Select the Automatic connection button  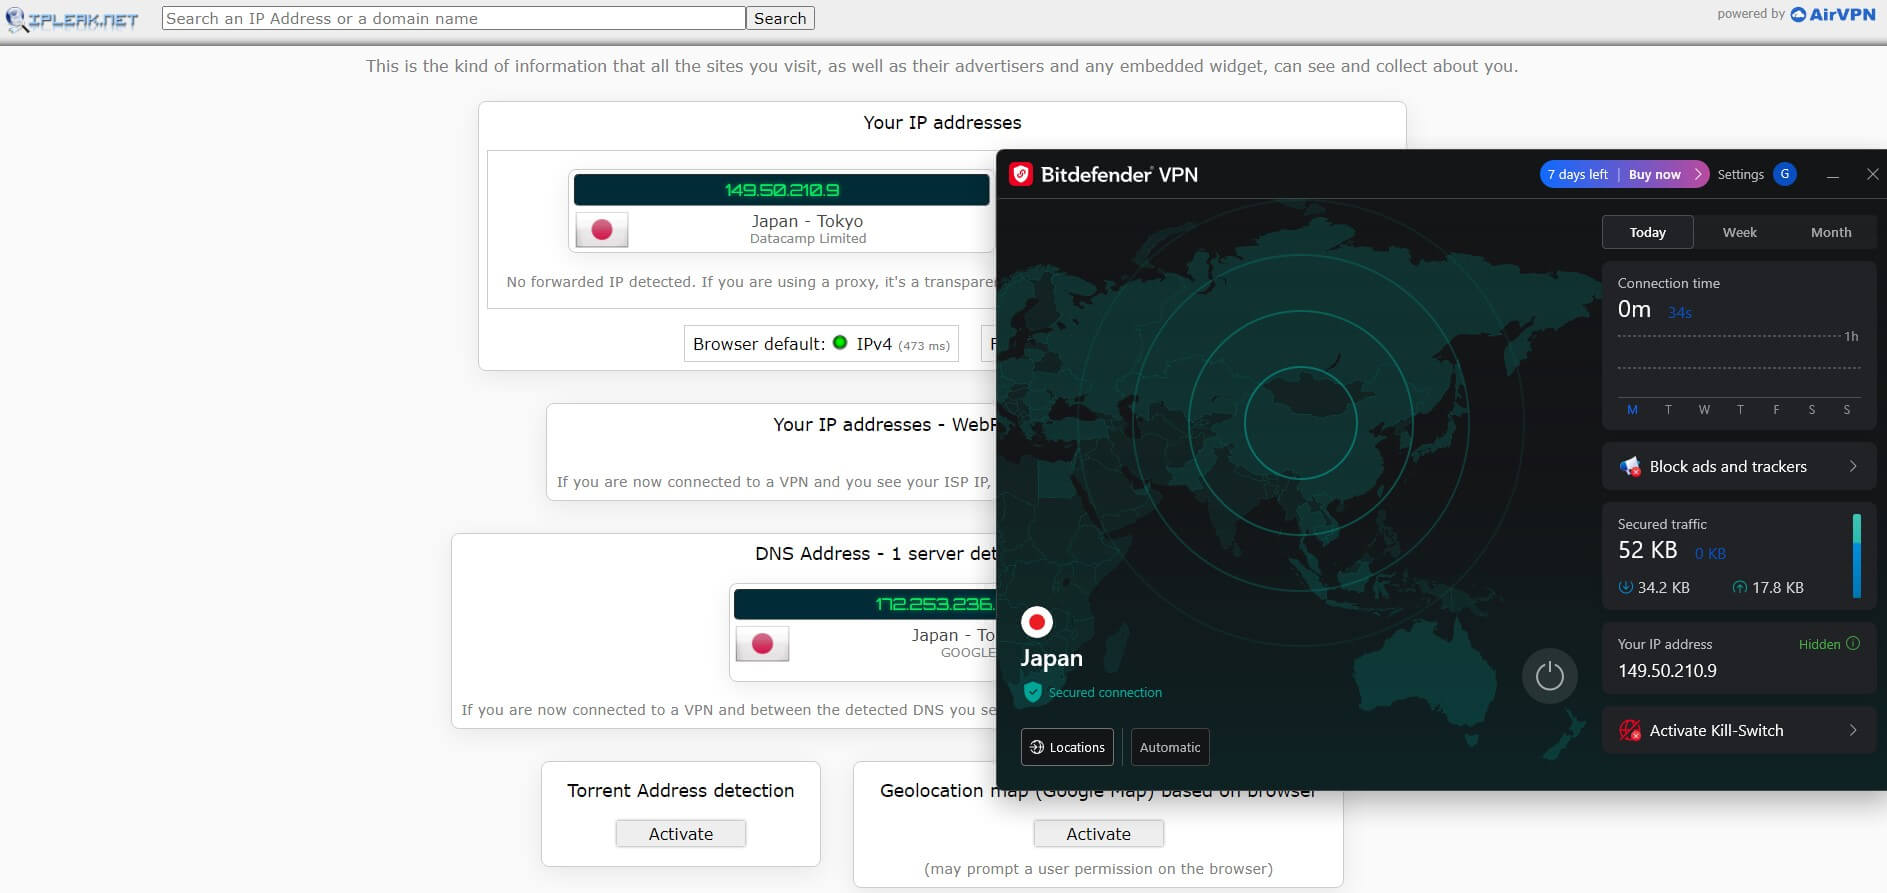1170,747
